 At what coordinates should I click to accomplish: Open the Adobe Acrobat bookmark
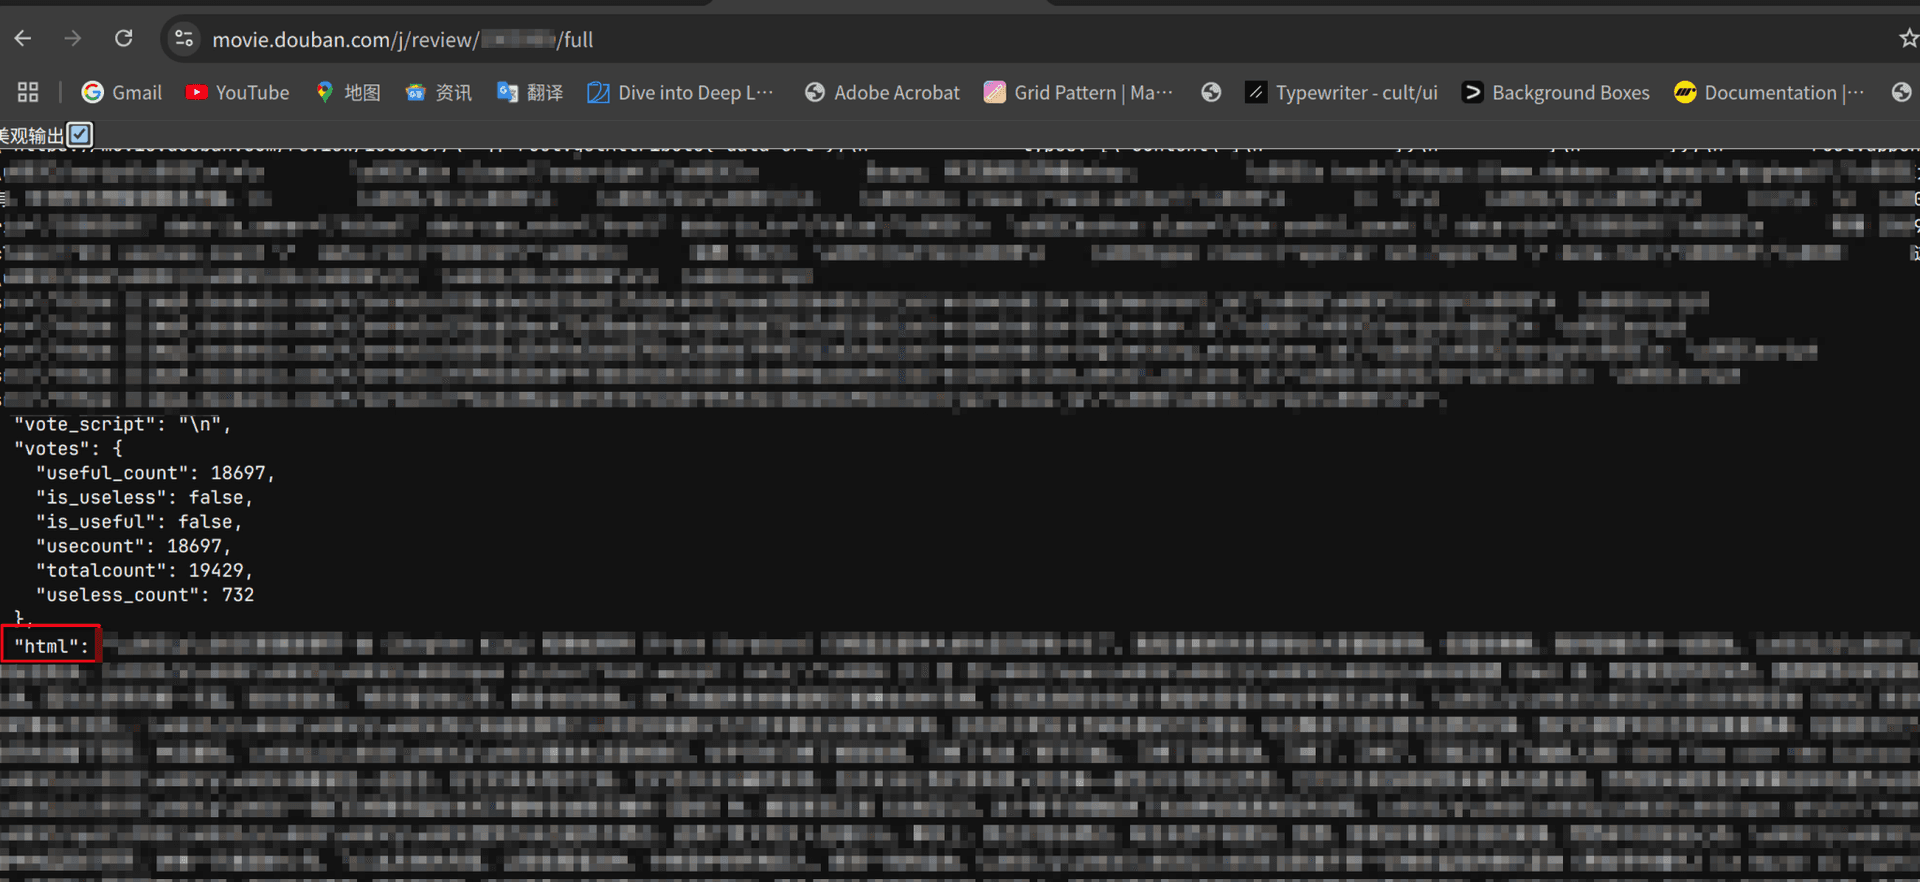882,93
